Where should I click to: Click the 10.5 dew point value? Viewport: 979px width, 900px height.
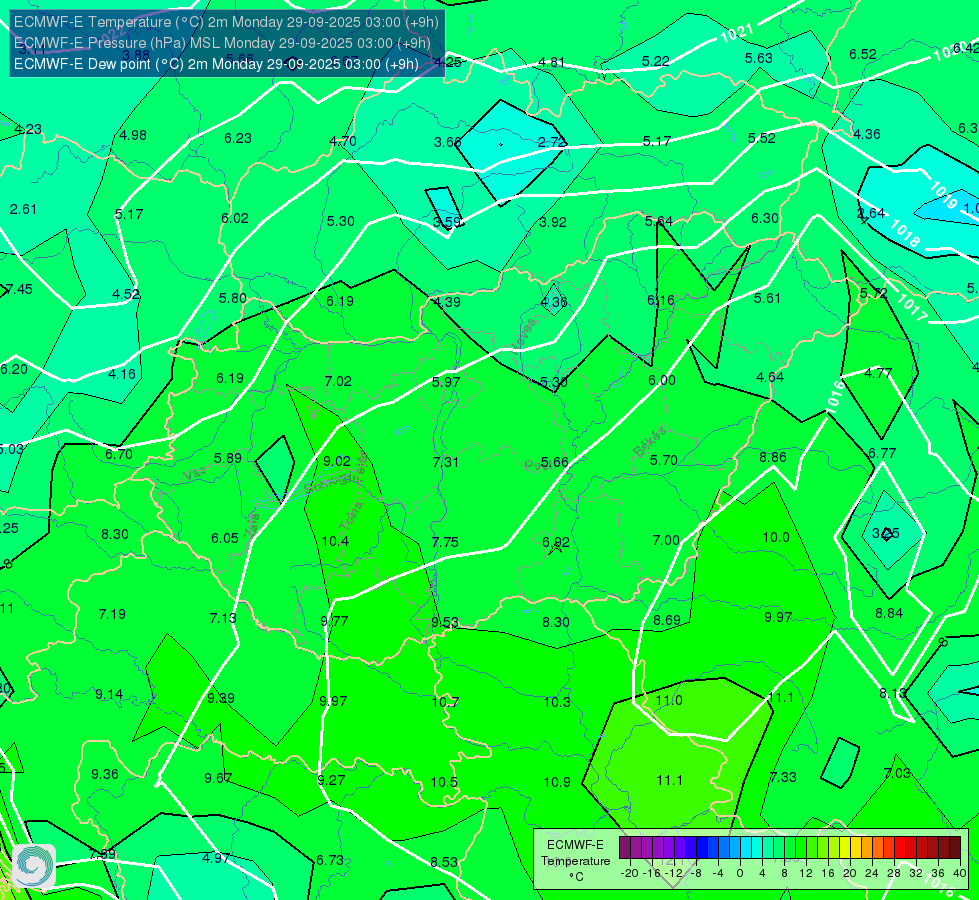coord(444,782)
